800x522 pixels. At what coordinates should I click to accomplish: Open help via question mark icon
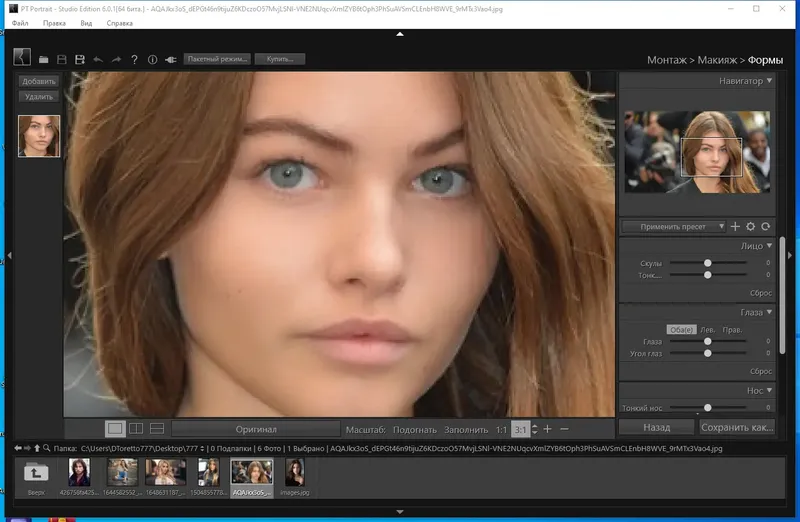(x=135, y=60)
